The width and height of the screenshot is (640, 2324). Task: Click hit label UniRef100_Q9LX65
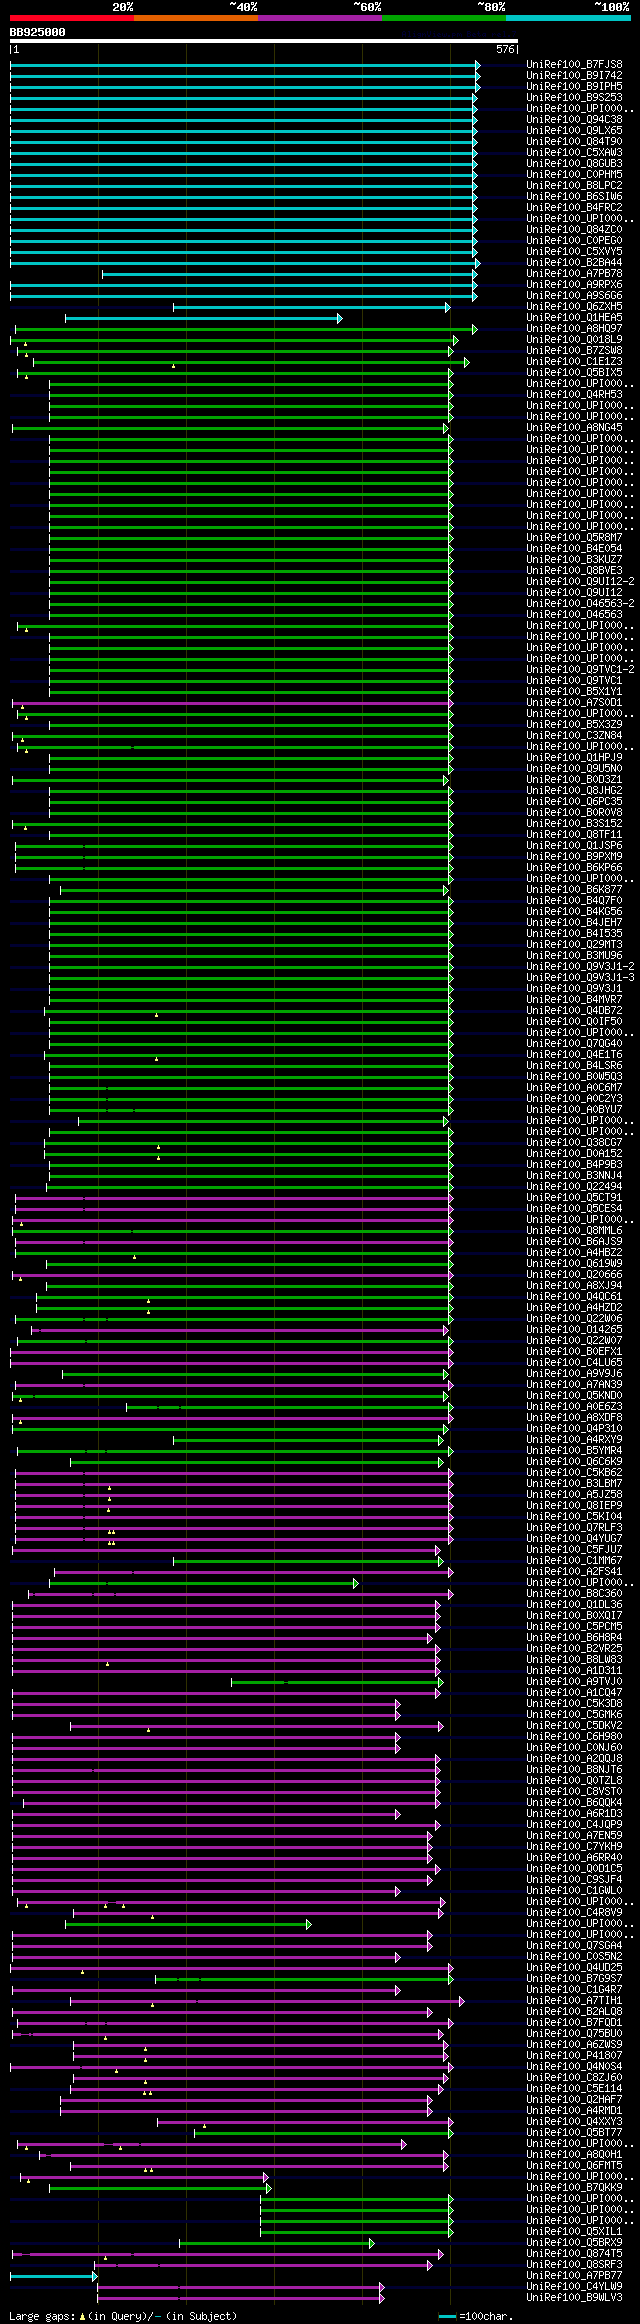[x=574, y=131]
